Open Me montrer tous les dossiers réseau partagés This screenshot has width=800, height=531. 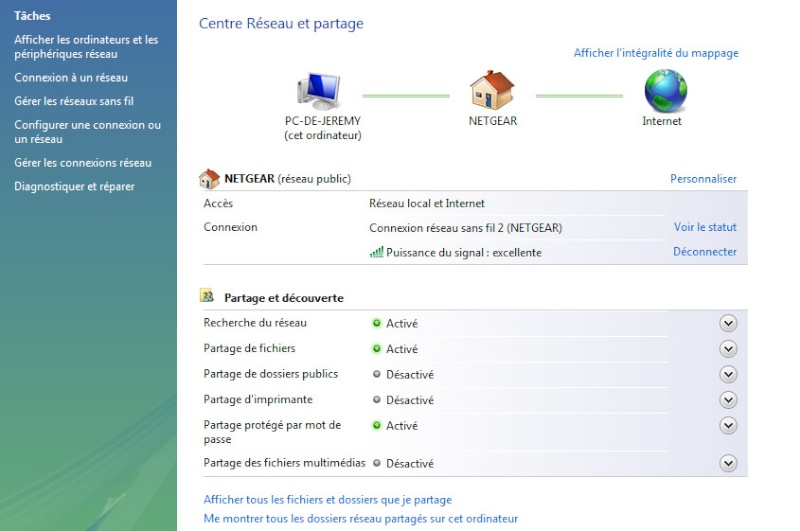coord(361,518)
